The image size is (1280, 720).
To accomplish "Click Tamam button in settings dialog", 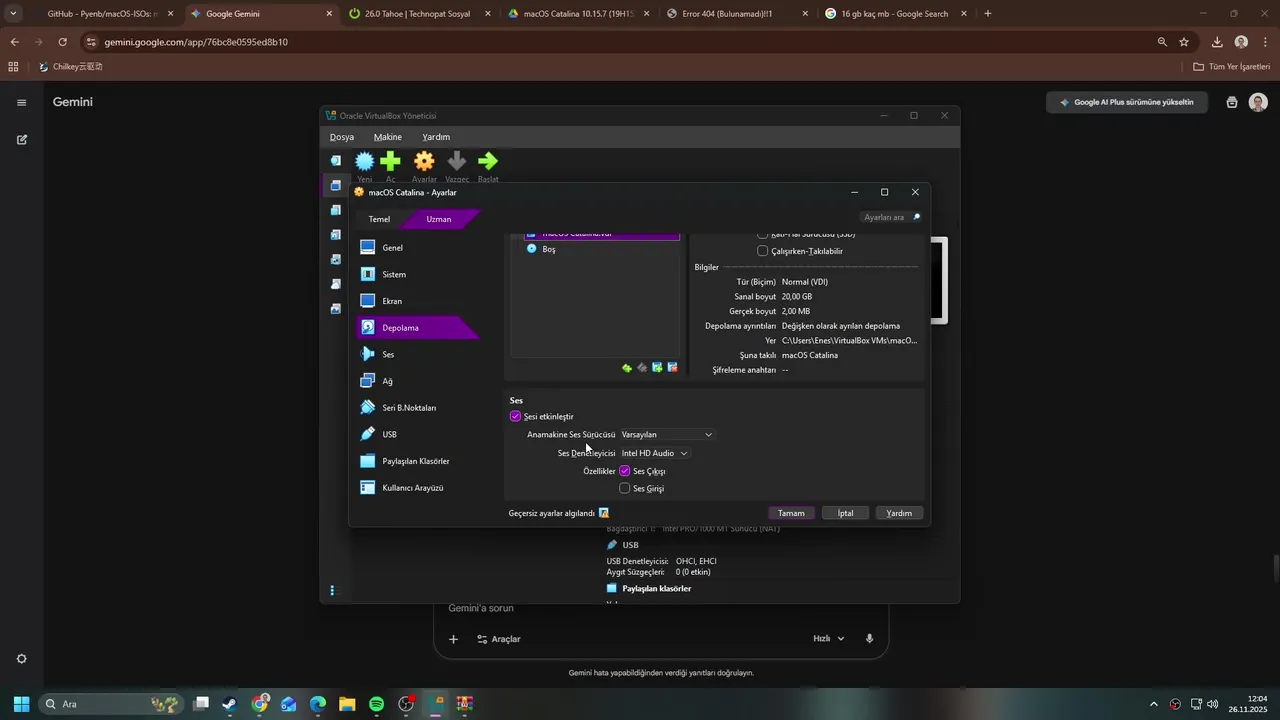I will click(x=791, y=513).
